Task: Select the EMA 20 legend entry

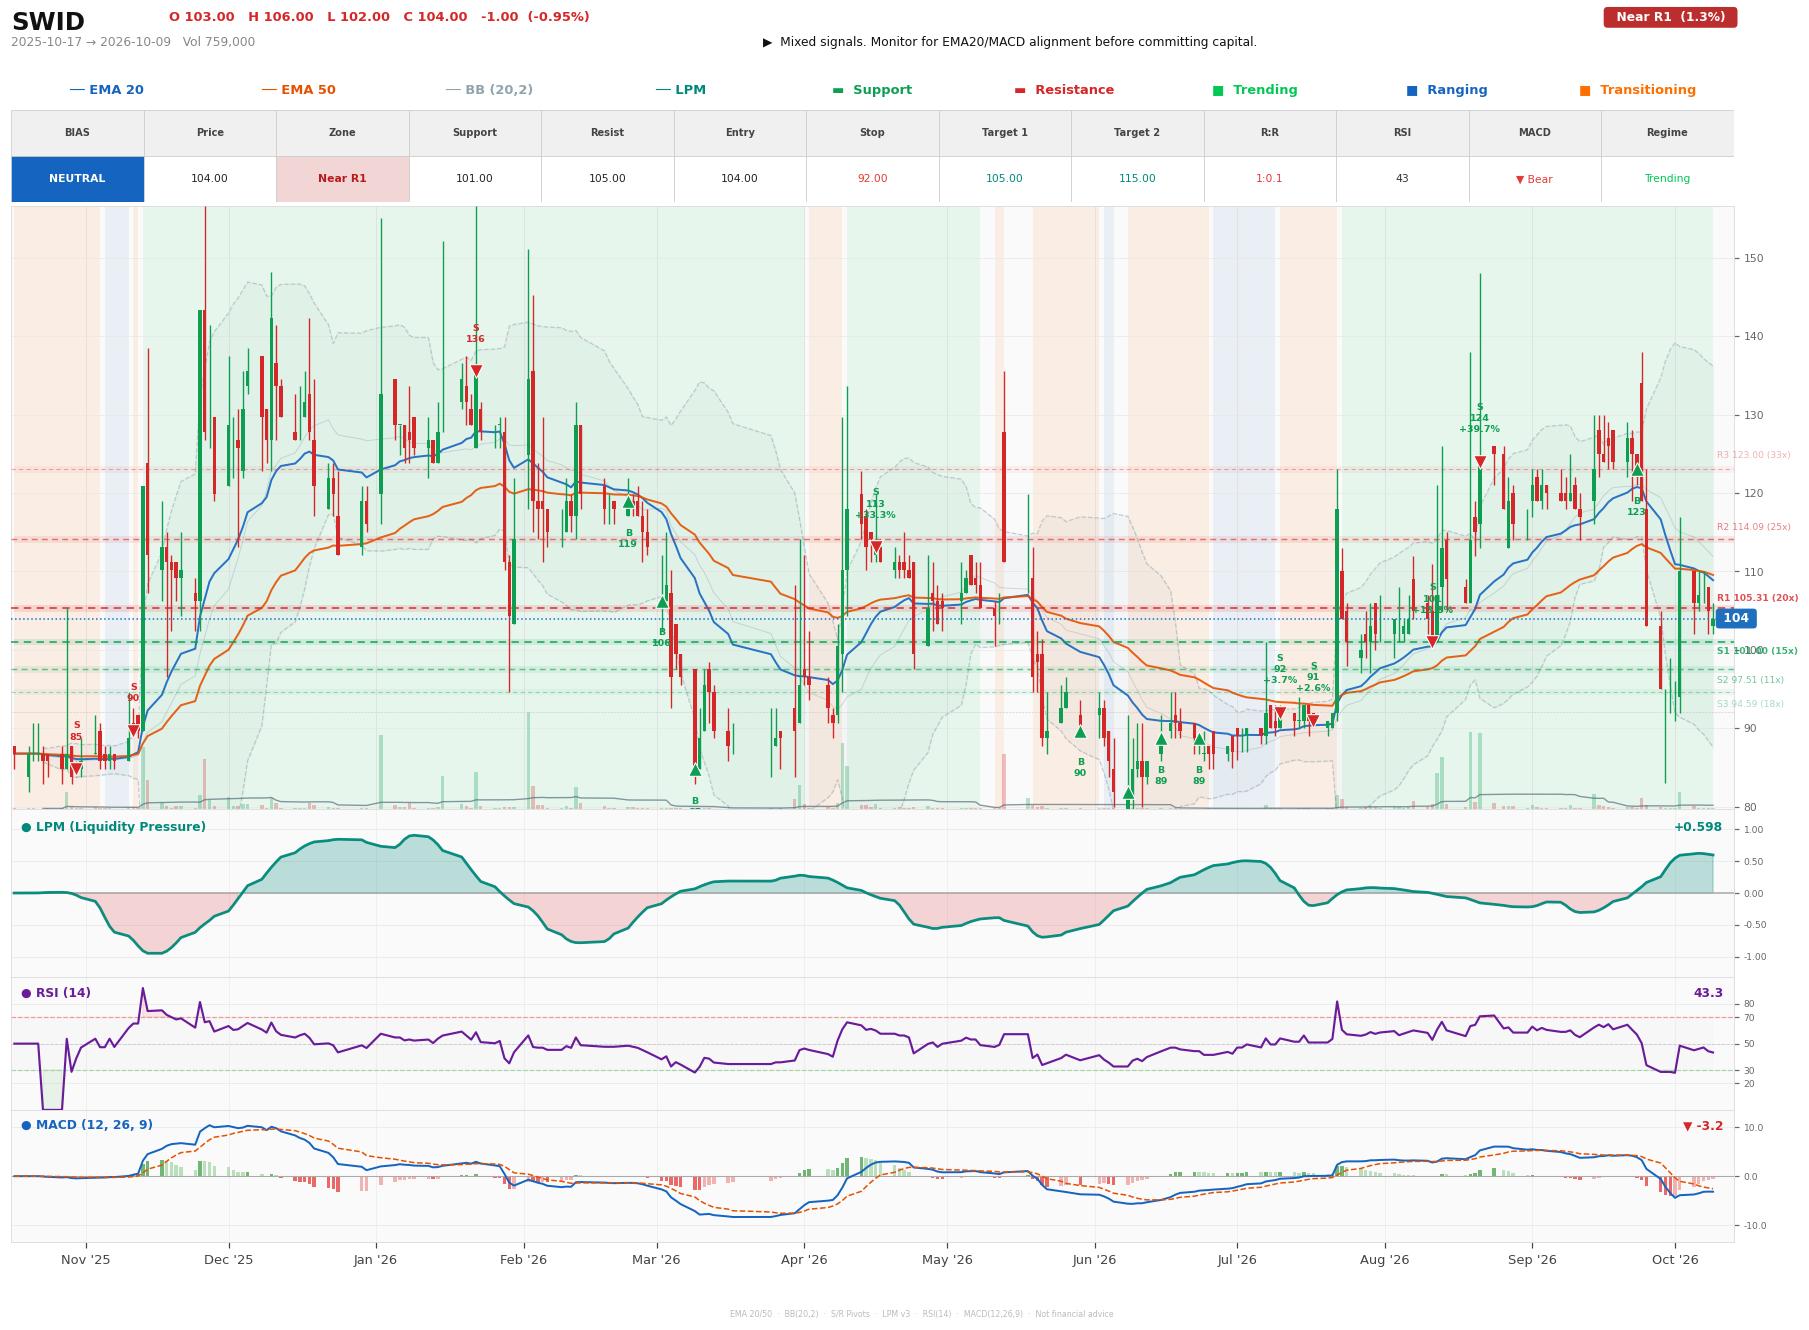Action: point(106,90)
